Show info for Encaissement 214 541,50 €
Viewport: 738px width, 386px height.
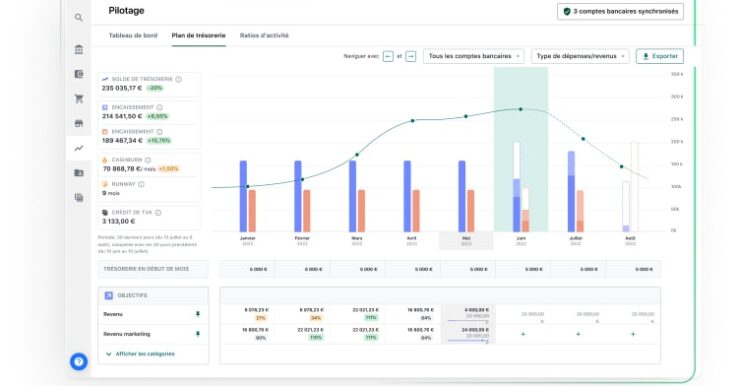click(160, 107)
